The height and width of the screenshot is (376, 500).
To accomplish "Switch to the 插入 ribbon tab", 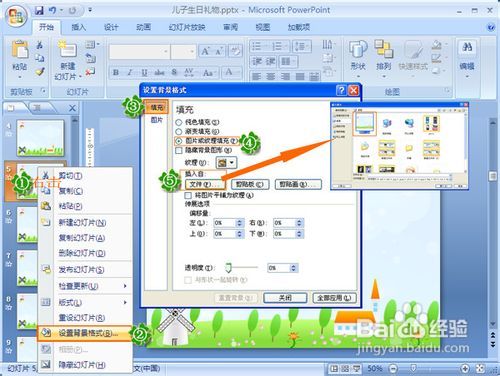I will [x=79, y=27].
